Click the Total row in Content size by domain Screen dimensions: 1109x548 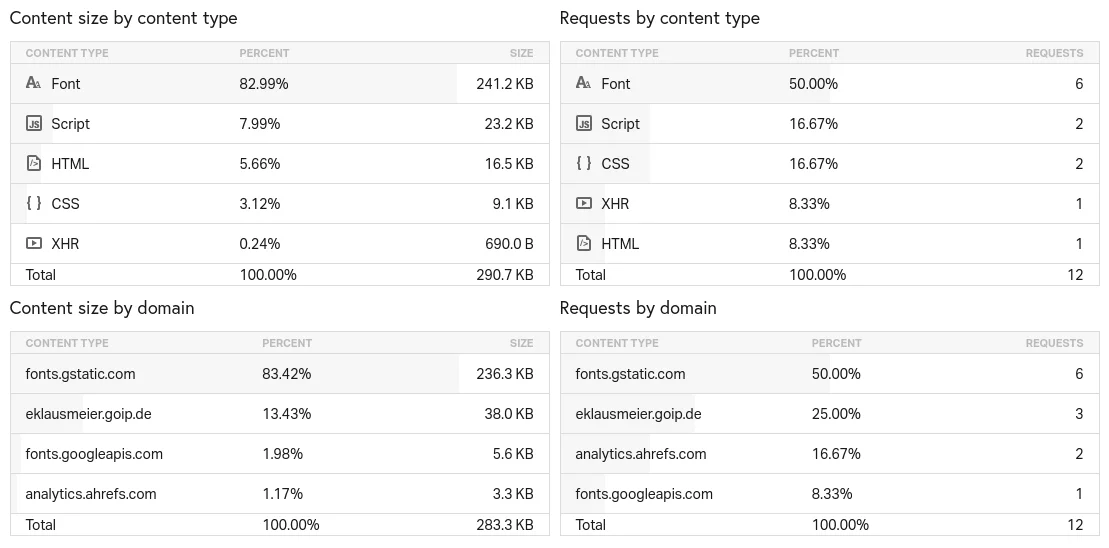(x=41, y=525)
